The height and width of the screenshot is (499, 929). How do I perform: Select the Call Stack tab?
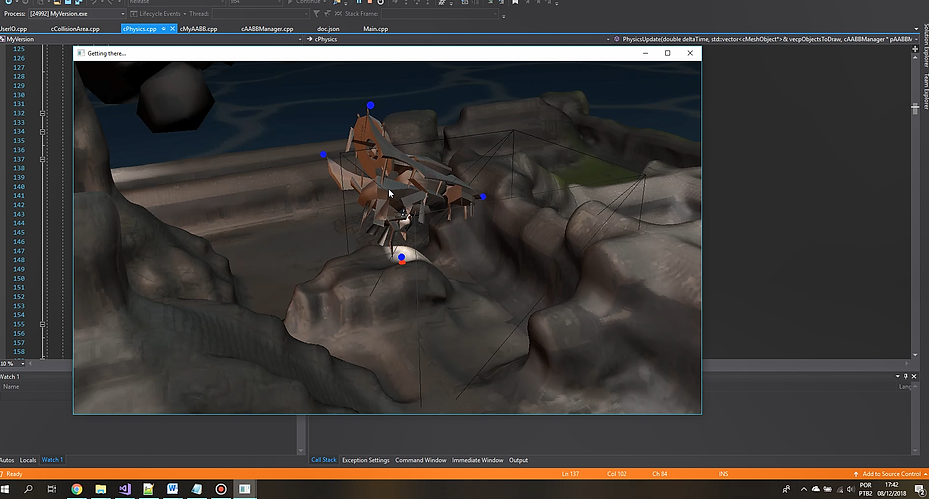pos(323,460)
